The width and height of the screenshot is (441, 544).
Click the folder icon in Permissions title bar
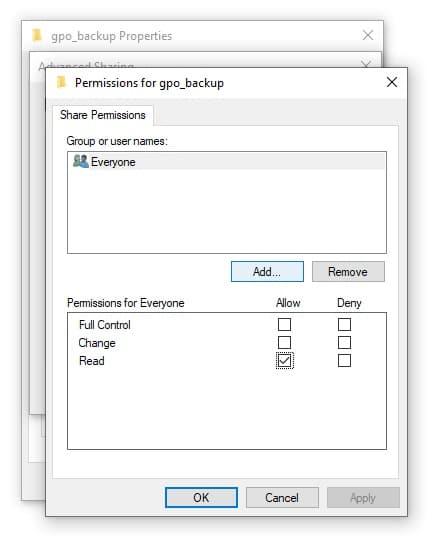click(61, 83)
